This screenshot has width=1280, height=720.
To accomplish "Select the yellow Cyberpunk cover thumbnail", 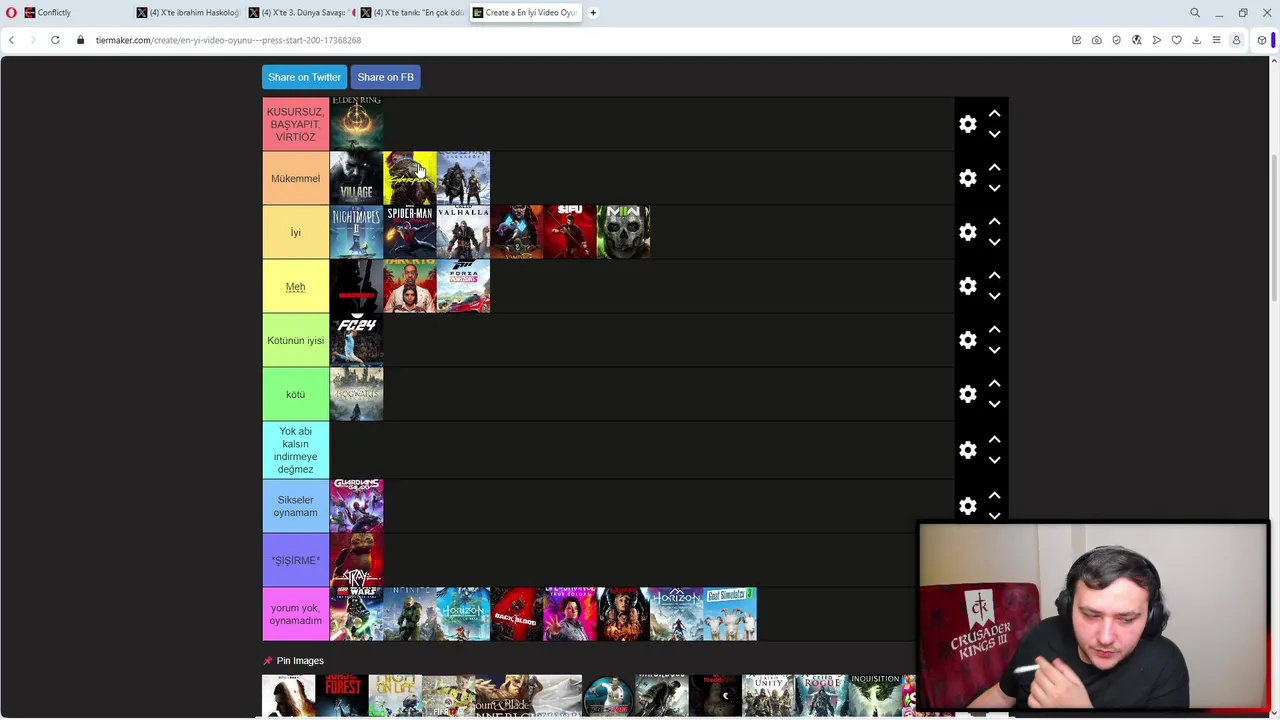I will (x=410, y=178).
